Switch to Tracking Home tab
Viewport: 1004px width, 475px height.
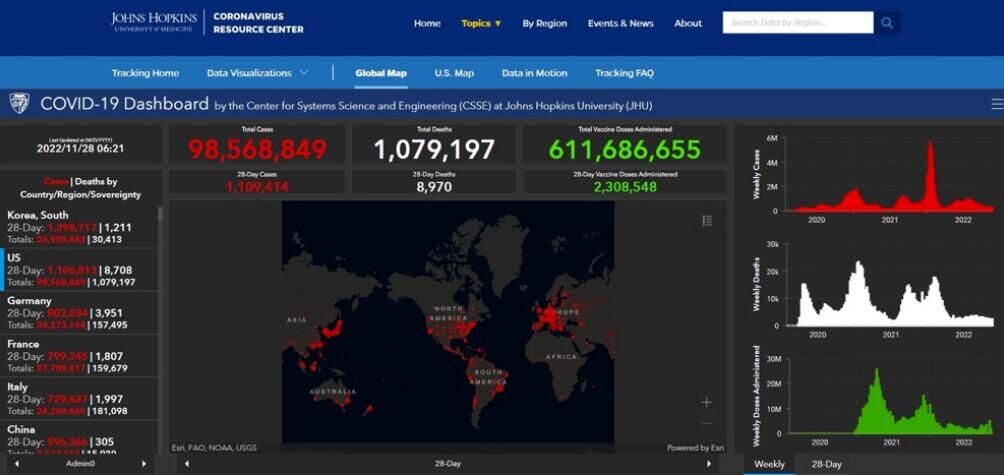point(145,73)
